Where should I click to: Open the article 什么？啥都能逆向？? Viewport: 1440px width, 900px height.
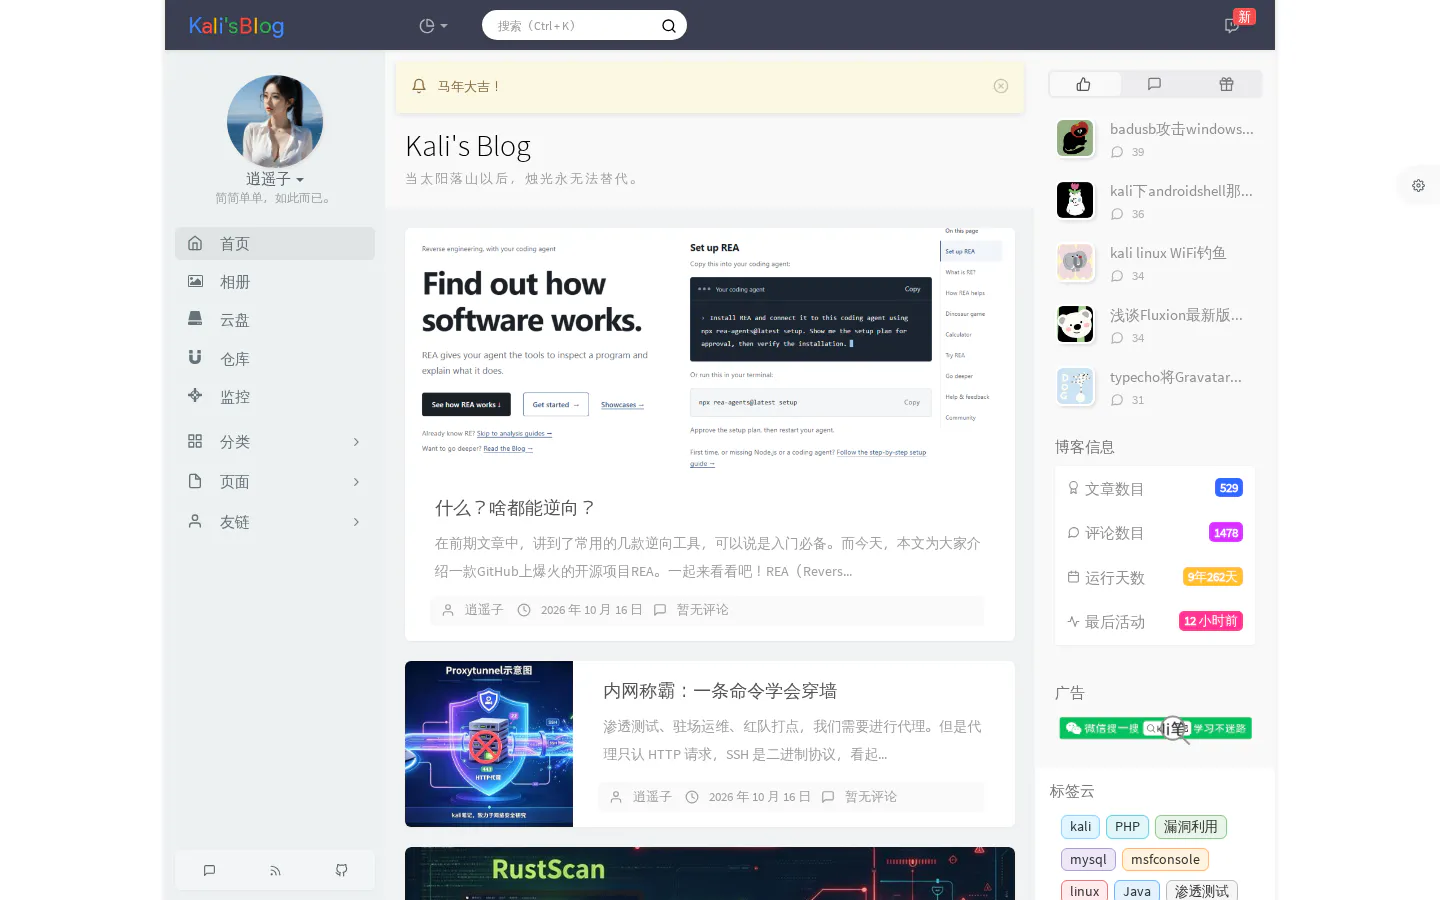tap(515, 508)
